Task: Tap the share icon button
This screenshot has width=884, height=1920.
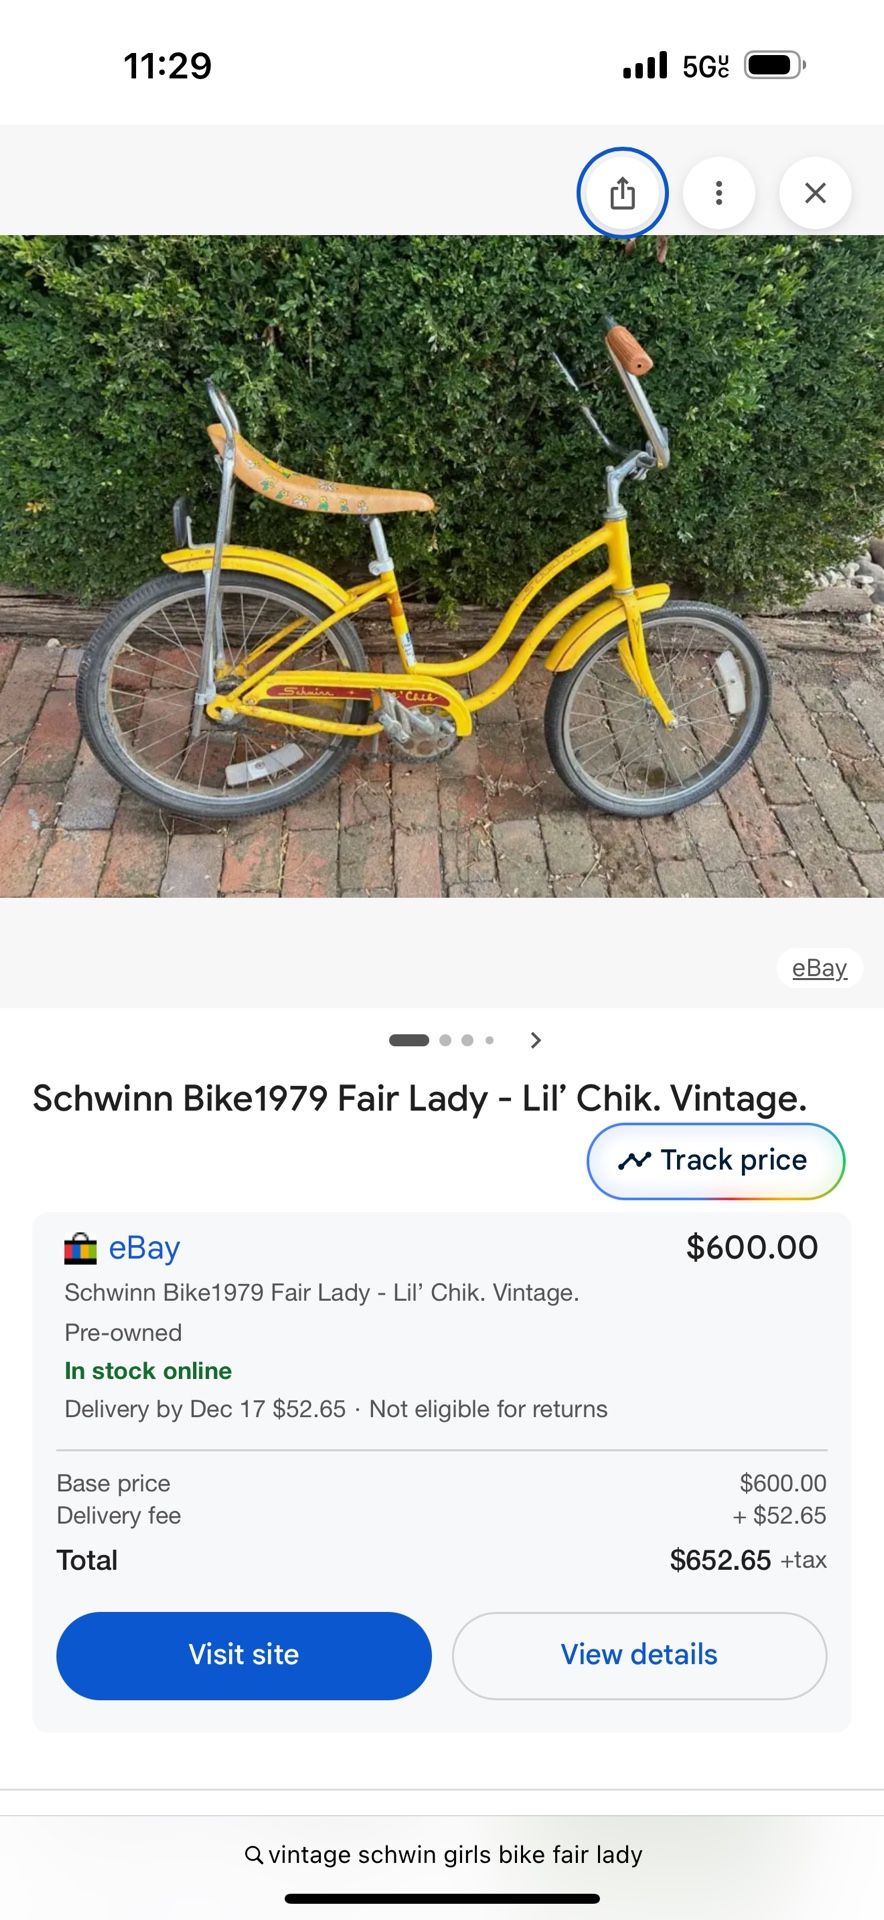Action: coord(622,193)
